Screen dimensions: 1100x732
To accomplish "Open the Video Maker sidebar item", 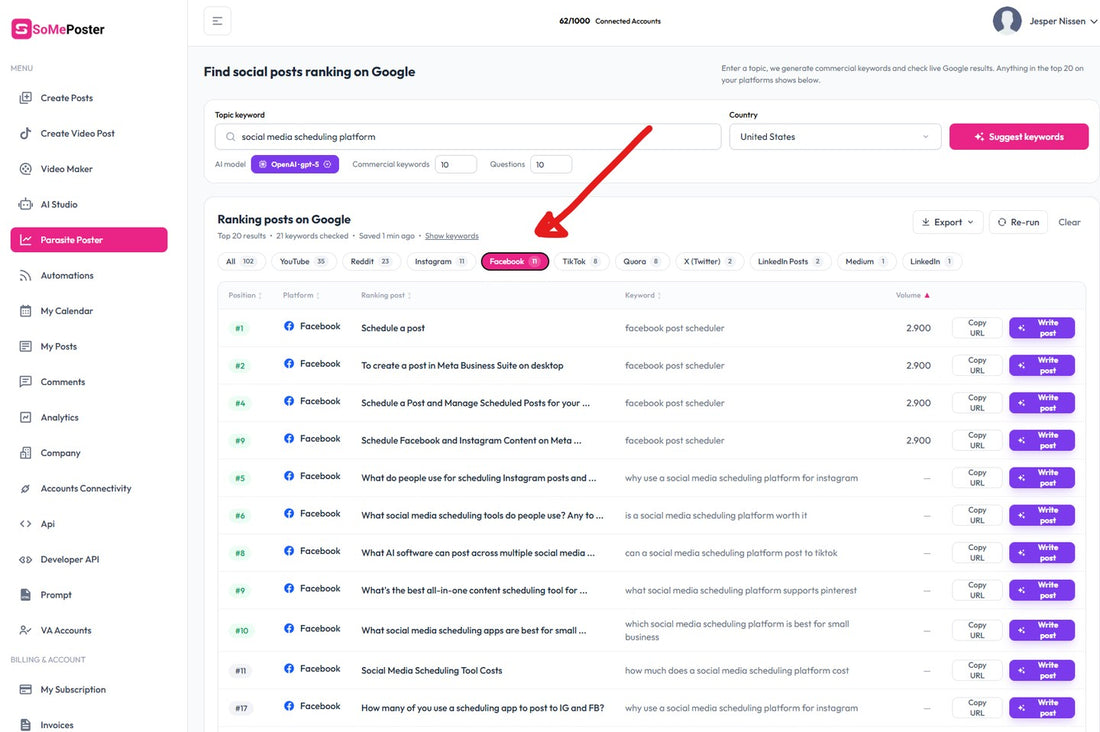I will tap(66, 169).
